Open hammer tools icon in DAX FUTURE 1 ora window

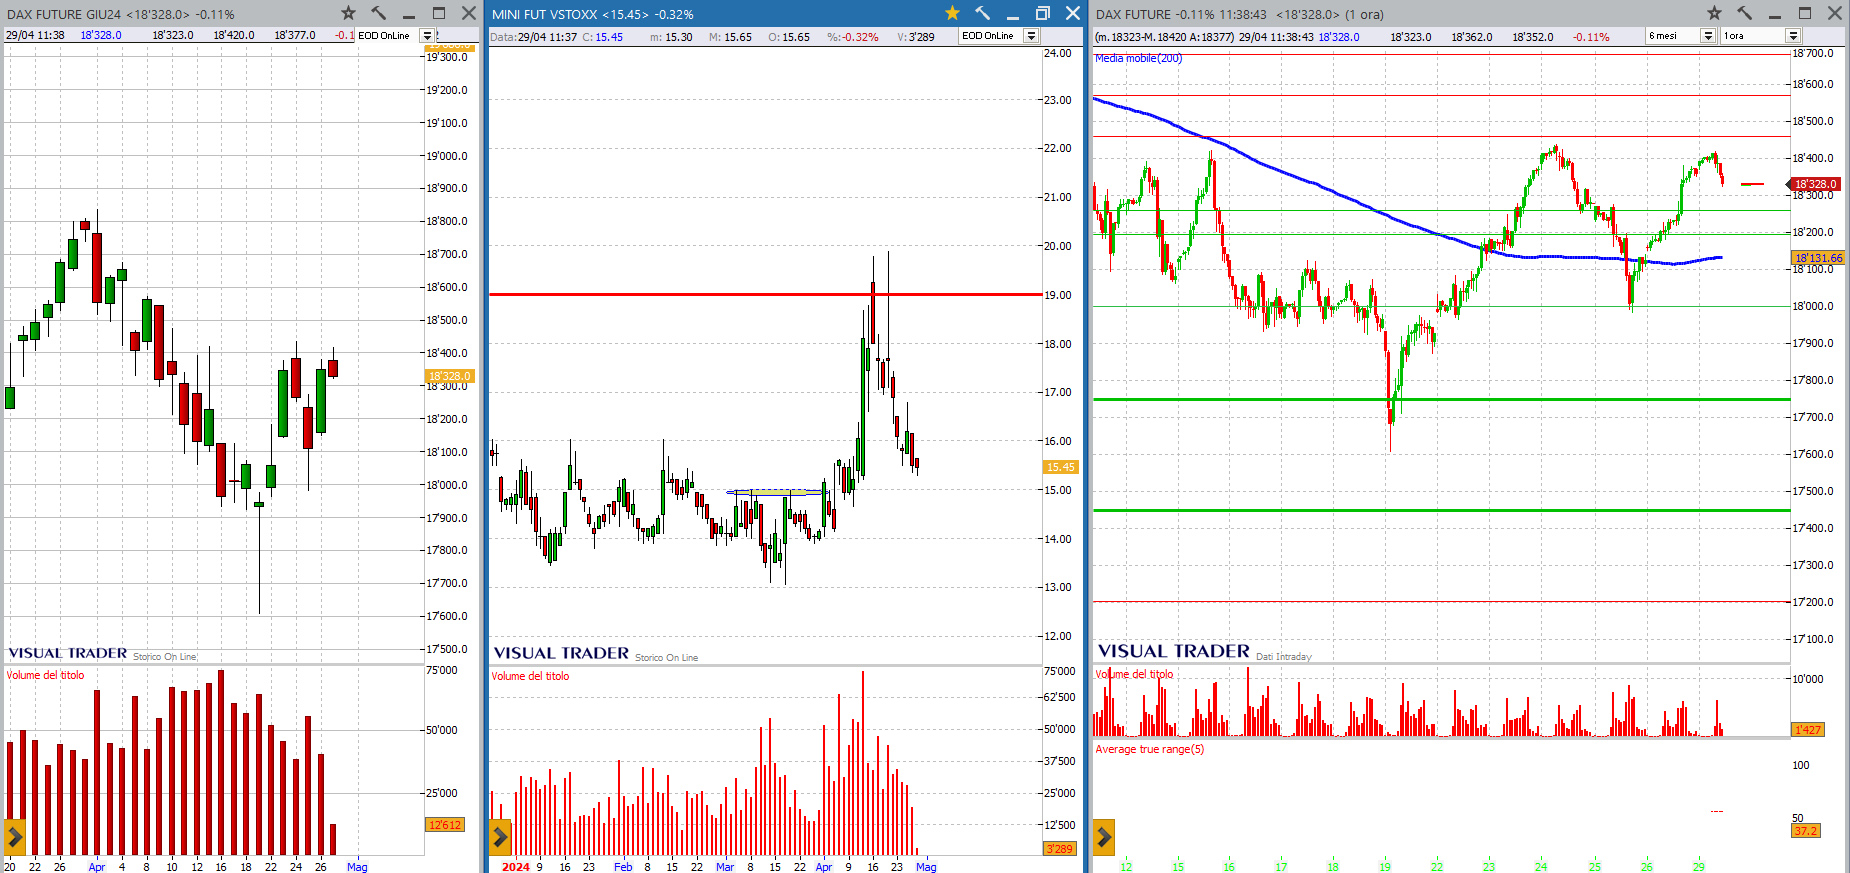[x=1744, y=13]
